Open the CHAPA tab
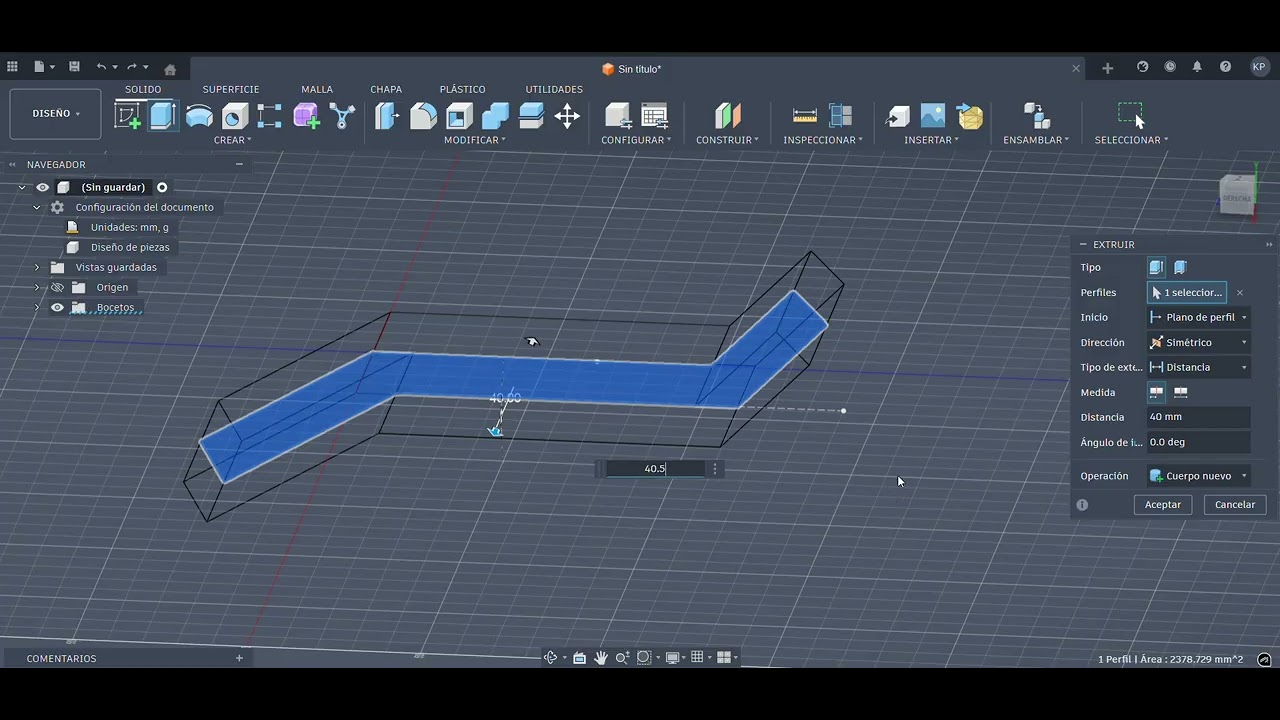This screenshot has height=720, width=1280. point(386,89)
